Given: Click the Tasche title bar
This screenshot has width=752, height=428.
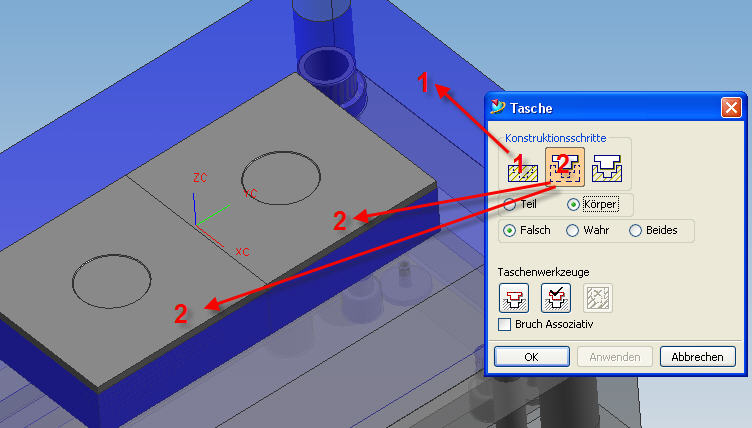Looking at the screenshot, I should point(615,107).
